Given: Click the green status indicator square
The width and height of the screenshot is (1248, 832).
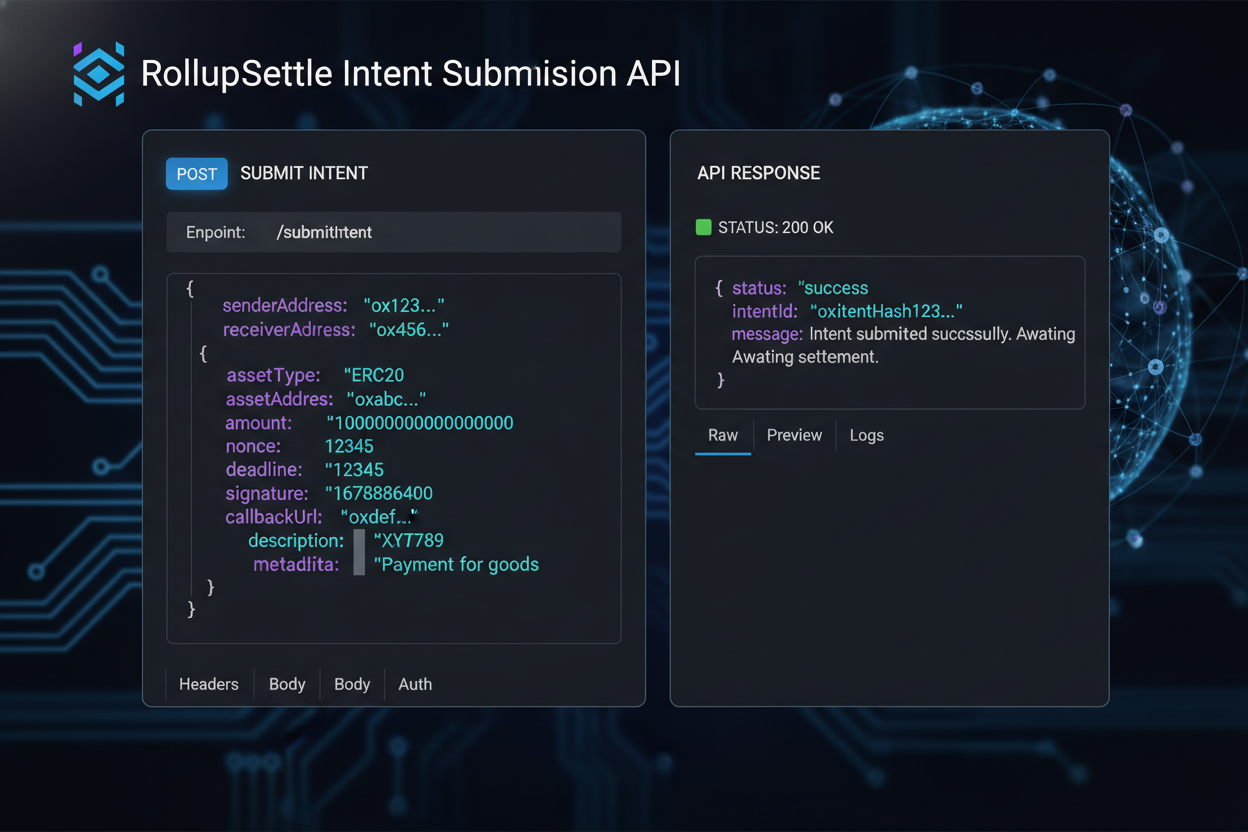Looking at the screenshot, I should (704, 227).
